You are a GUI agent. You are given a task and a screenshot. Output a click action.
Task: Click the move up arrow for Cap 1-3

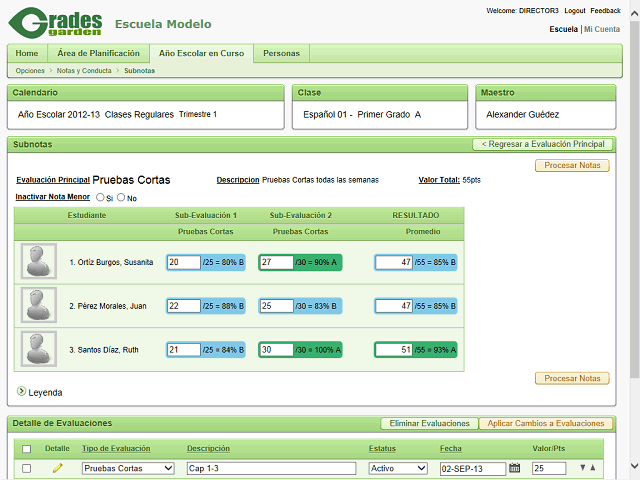tap(594, 468)
